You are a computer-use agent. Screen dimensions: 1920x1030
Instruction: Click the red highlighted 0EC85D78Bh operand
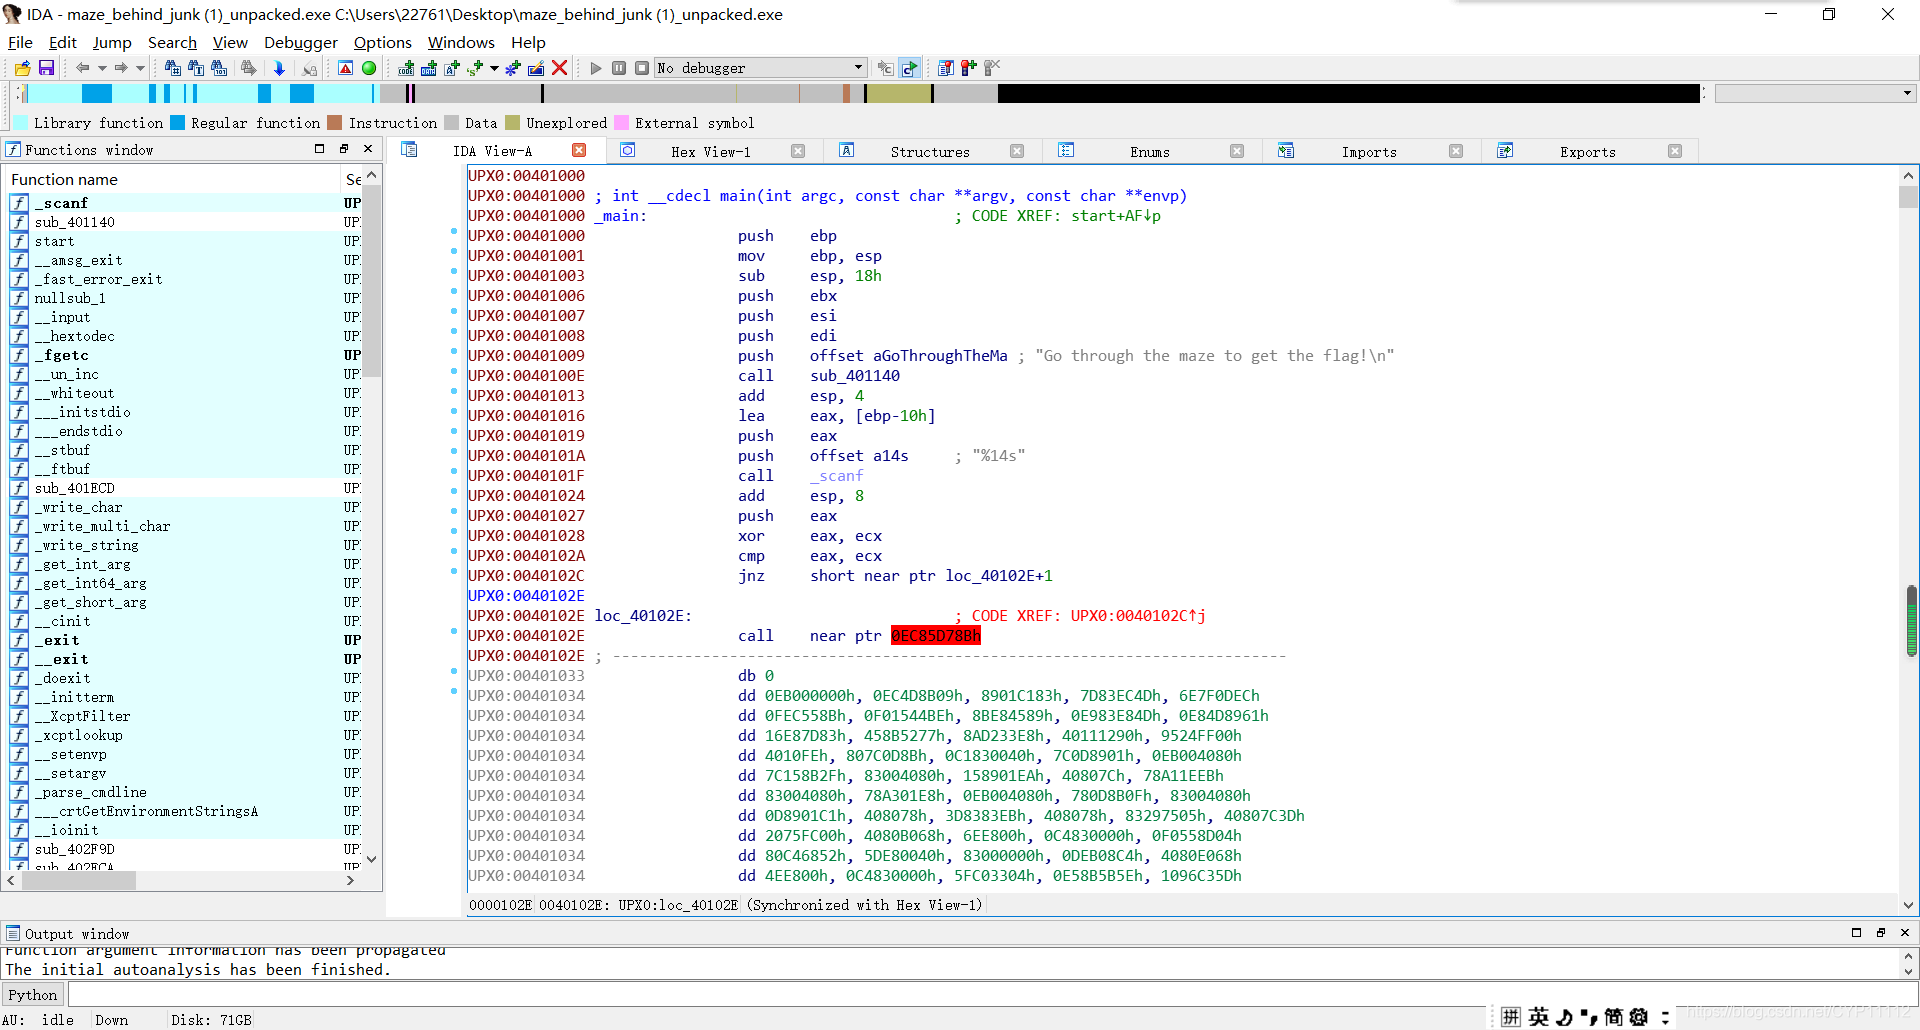point(935,636)
